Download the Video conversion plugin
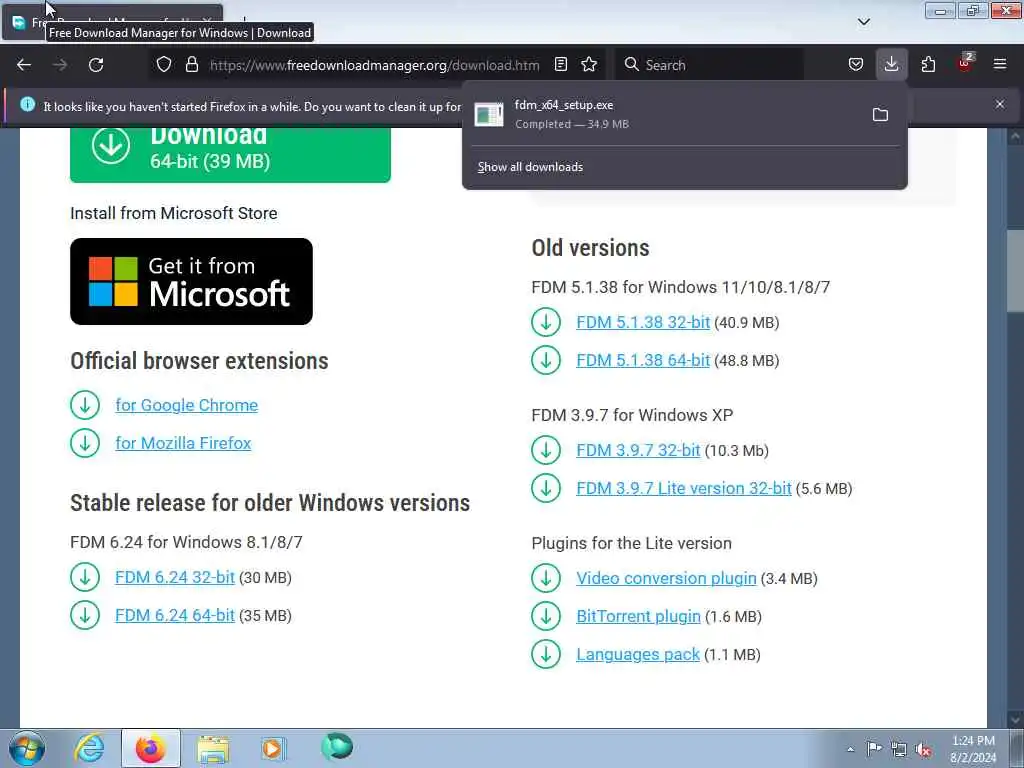This screenshot has width=1024, height=768. pos(666,579)
